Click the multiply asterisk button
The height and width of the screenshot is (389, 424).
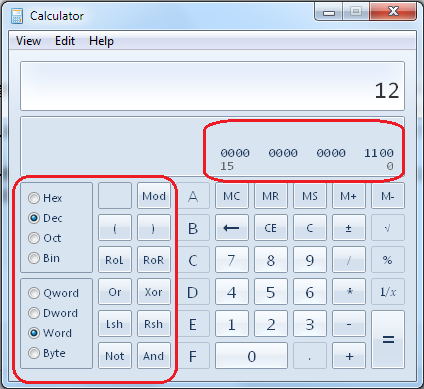click(x=349, y=292)
